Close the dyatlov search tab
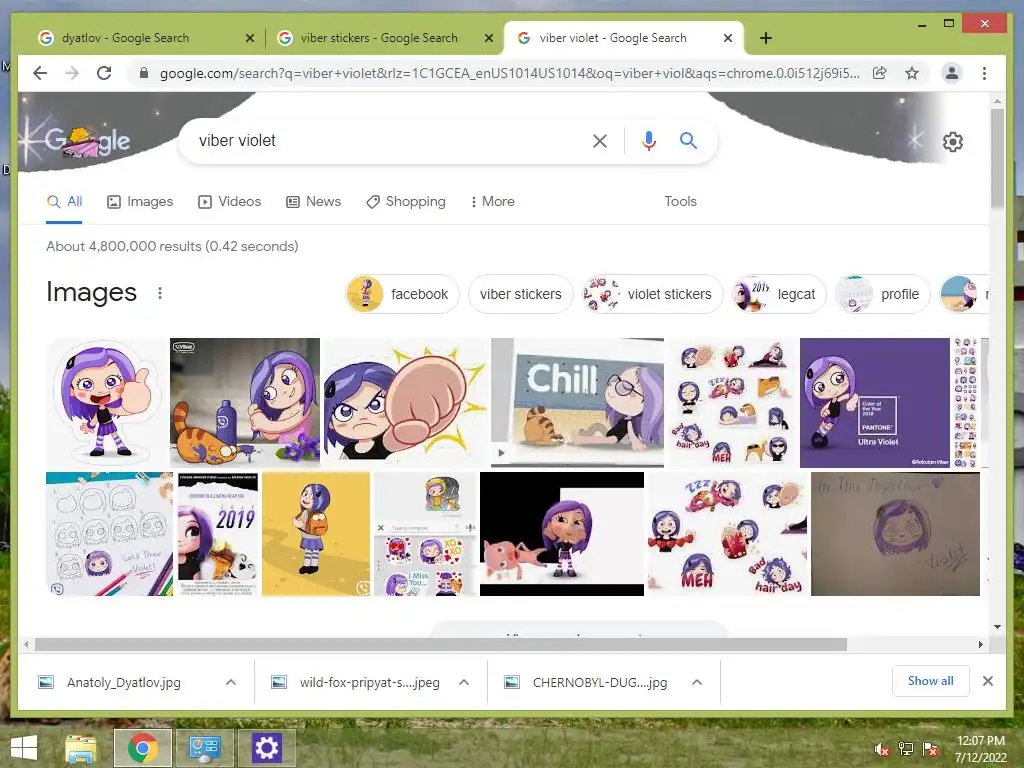 [249, 38]
